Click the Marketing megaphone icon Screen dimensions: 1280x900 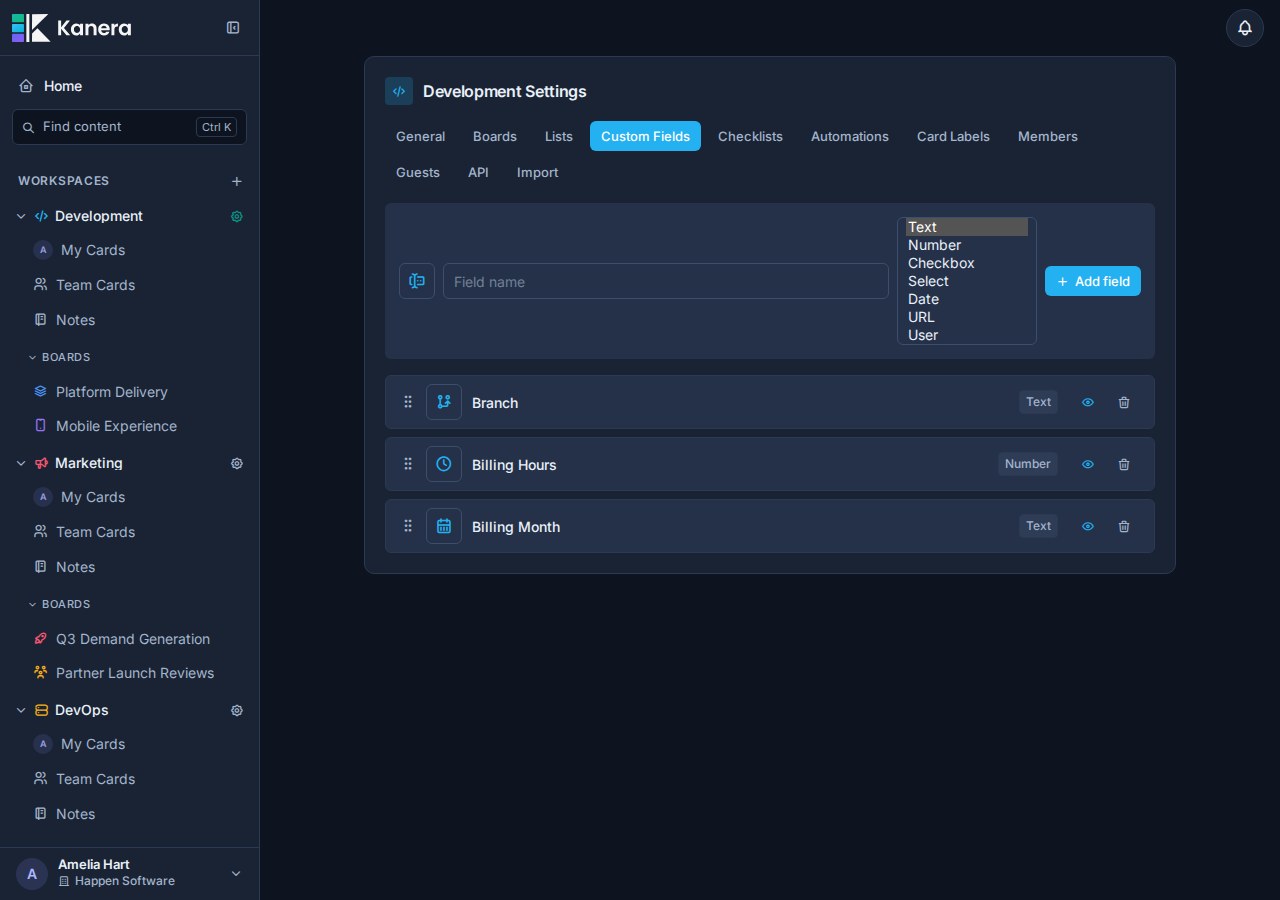point(41,463)
